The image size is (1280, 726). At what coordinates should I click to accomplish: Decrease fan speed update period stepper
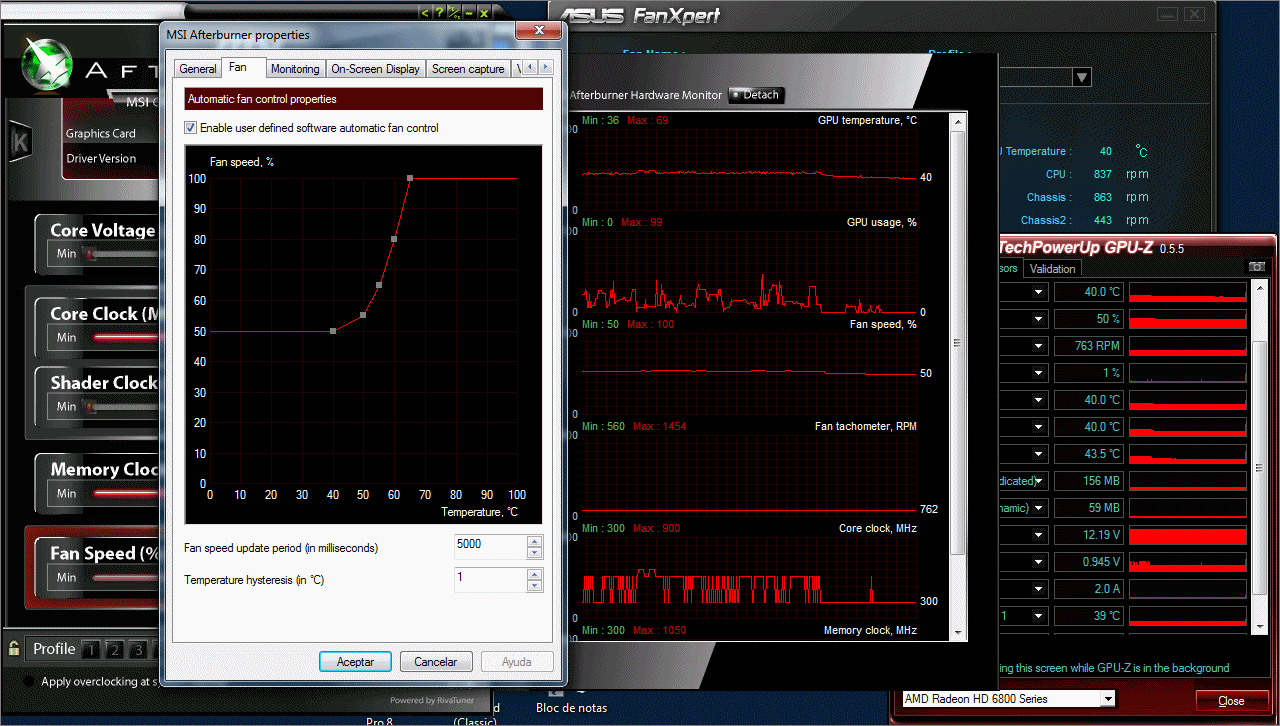tap(534, 553)
